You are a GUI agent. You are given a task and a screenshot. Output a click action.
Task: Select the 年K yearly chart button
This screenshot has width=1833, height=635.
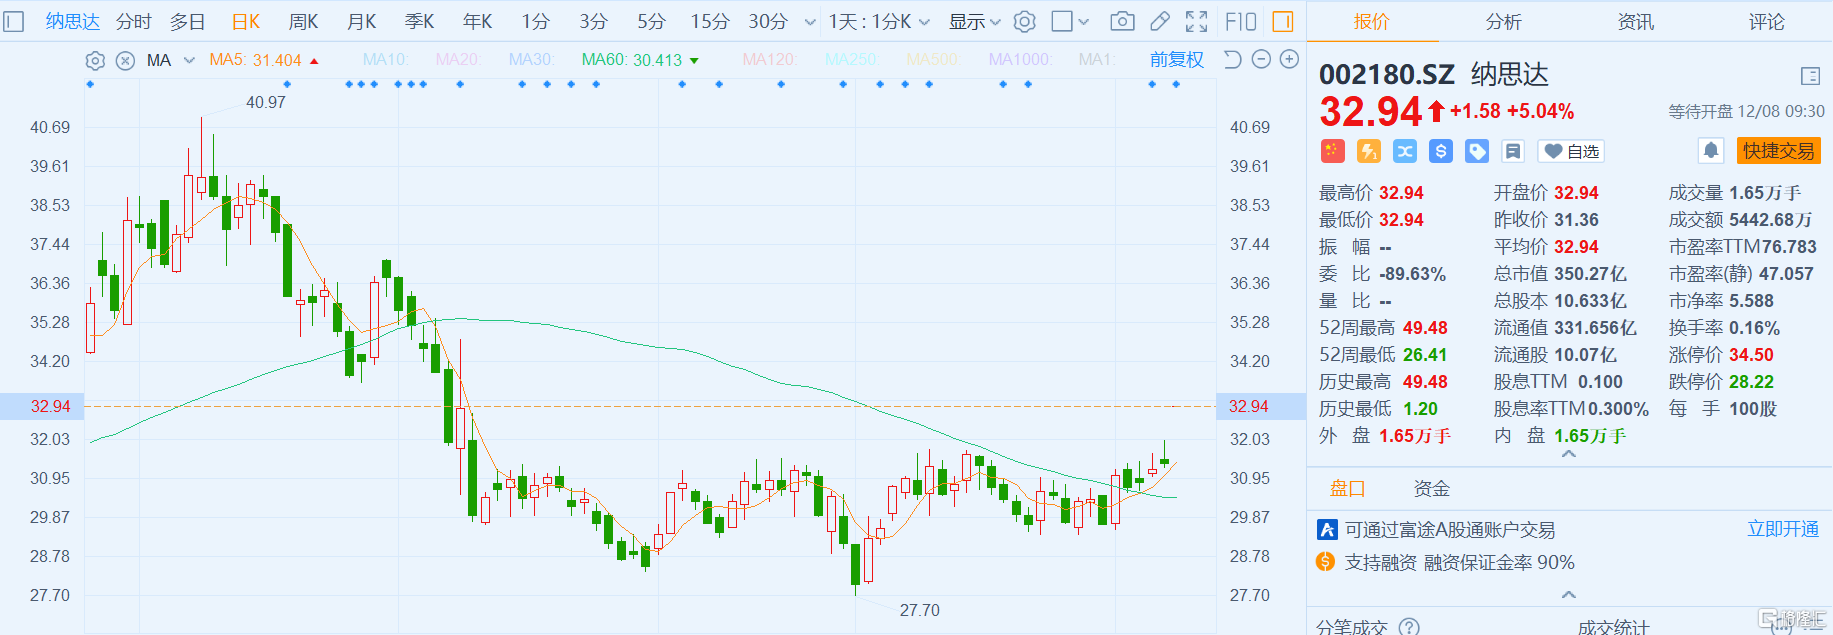click(477, 21)
